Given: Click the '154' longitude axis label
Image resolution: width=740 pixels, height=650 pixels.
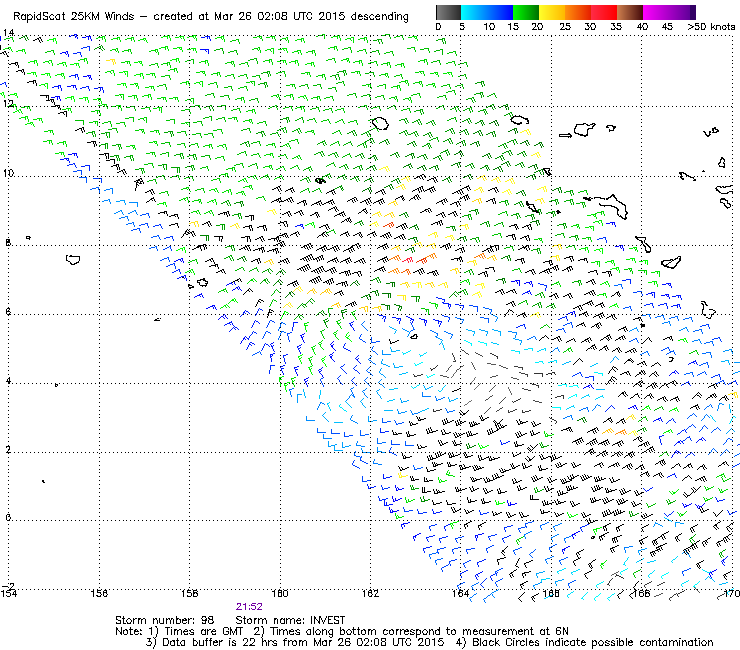Looking at the screenshot, I should pyautogui.click(x=9, y=593).
